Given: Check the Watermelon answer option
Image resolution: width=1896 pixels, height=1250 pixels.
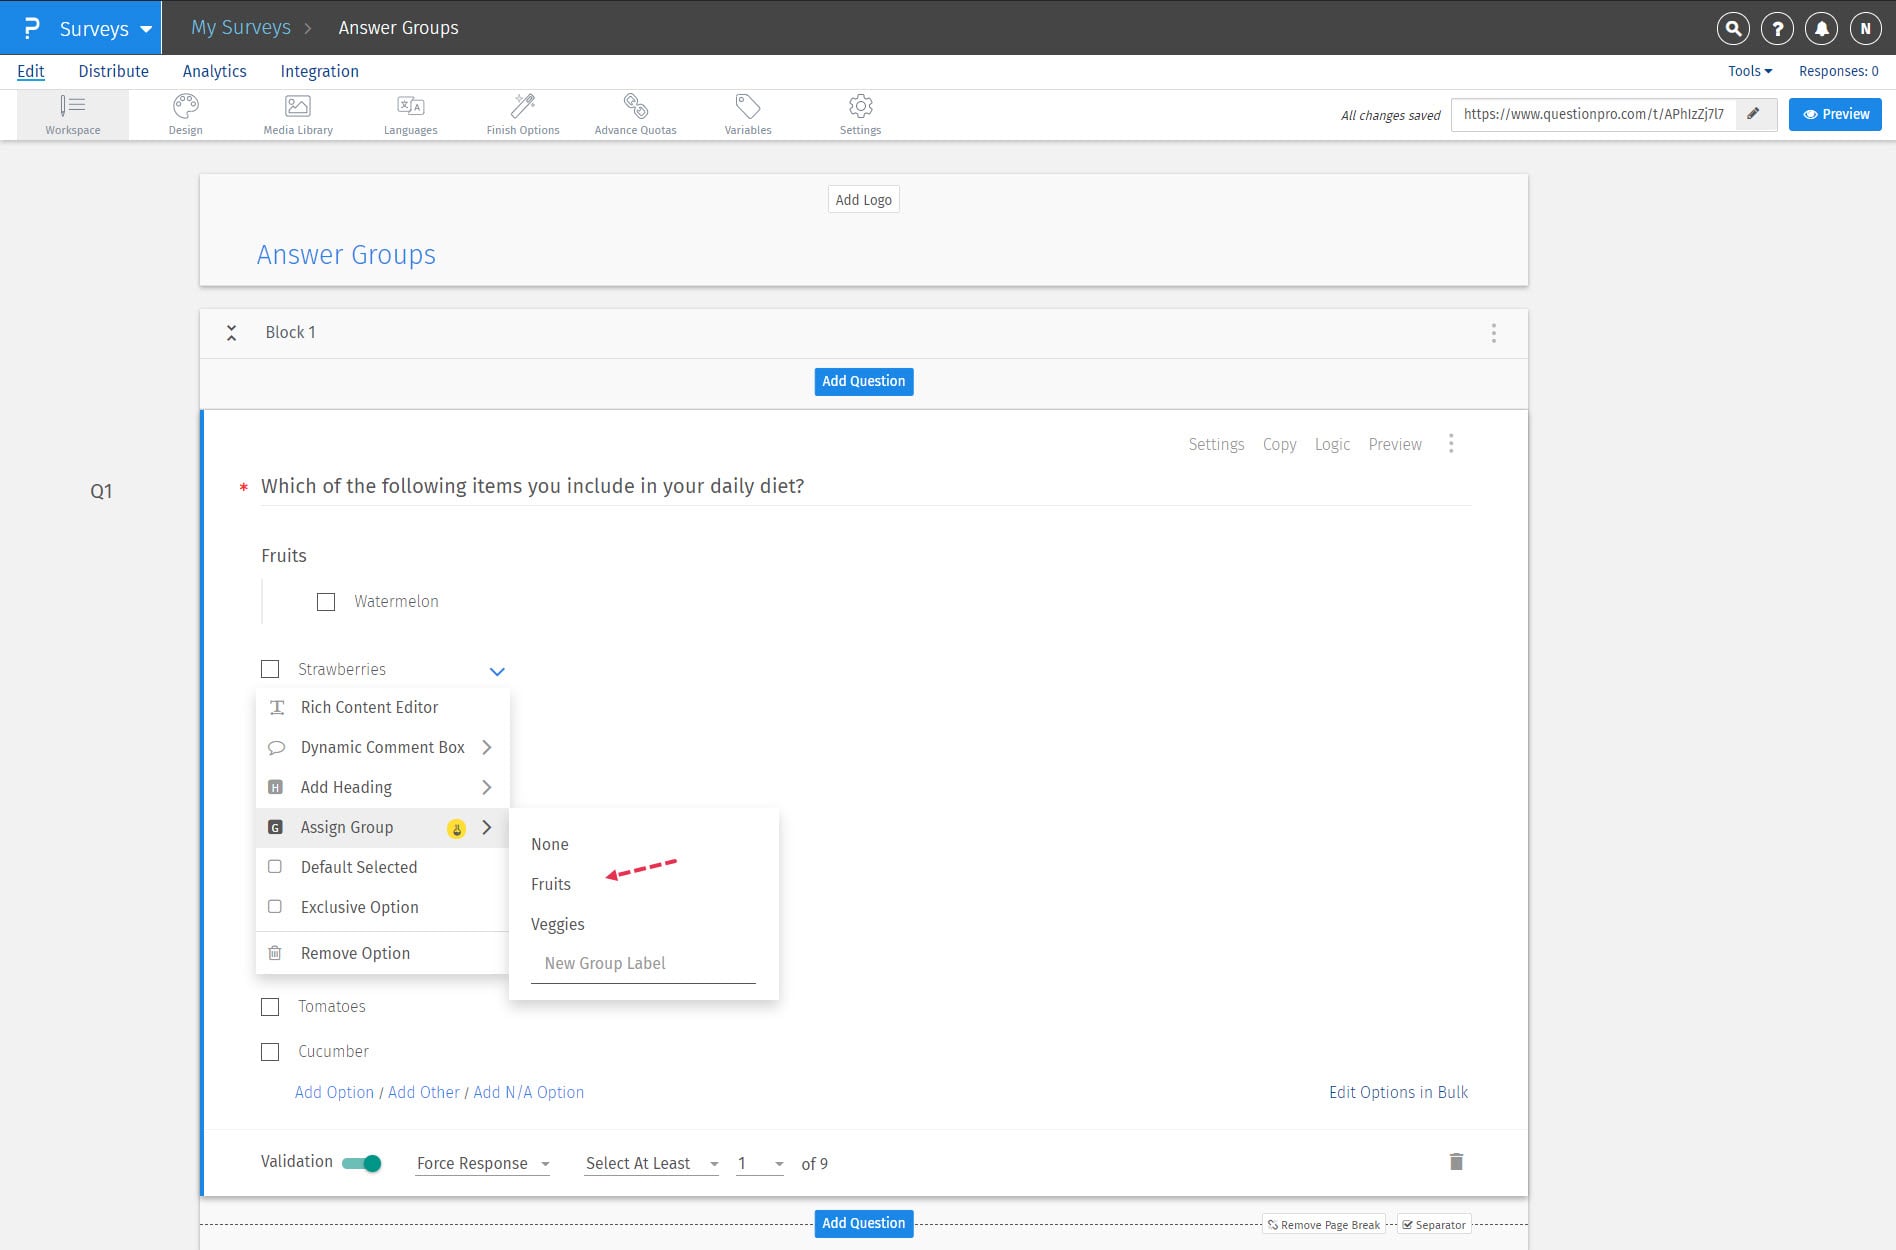Looking at the screenshot, I should tap(325, 602).
